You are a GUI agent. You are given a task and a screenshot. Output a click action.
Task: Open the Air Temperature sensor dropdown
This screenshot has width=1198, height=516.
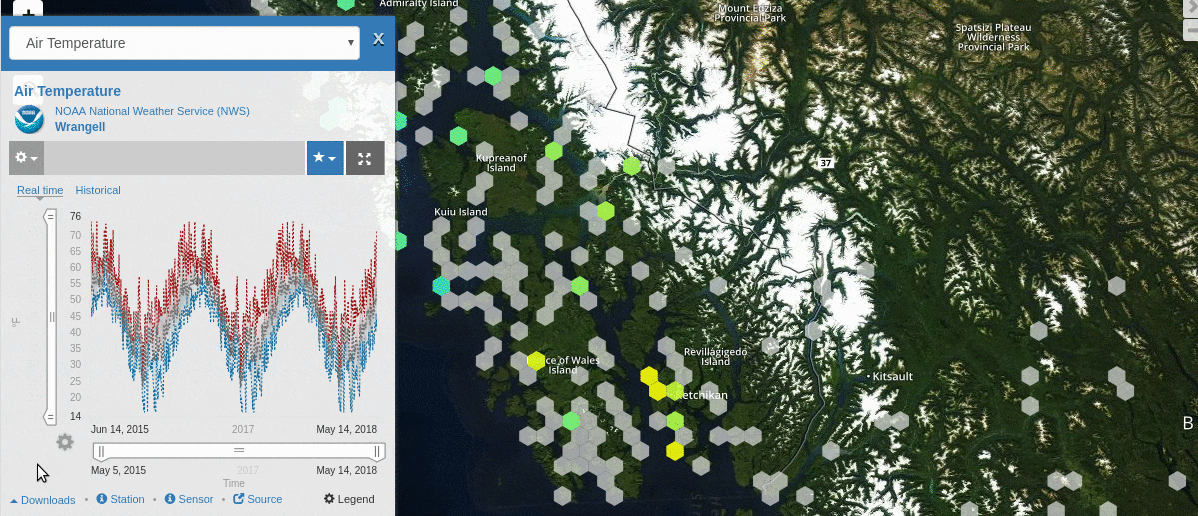click(x=184, y=43)
